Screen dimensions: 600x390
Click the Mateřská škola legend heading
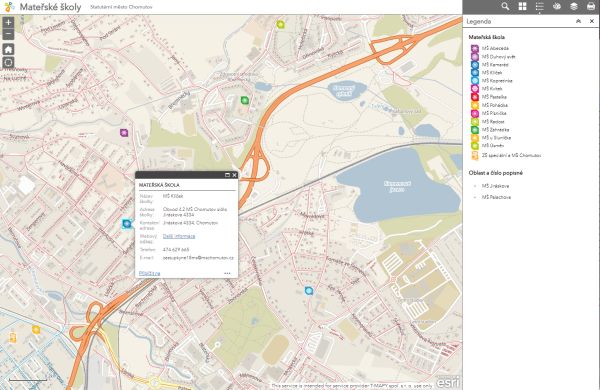(x=486, y=37)
